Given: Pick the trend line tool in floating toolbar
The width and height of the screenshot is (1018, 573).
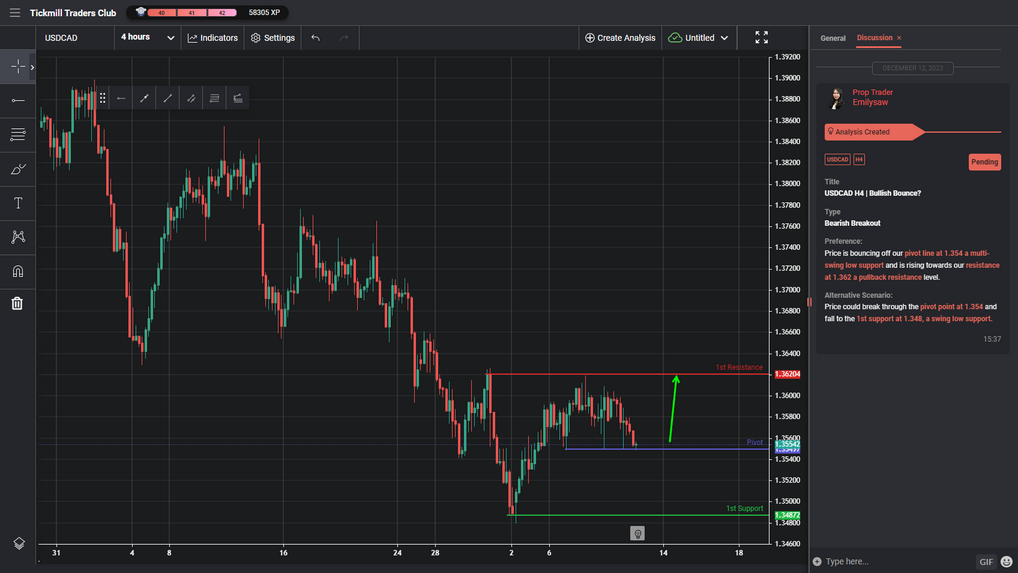Looking at the screenshot, I should pyautogui.click(x=168, y=98).
